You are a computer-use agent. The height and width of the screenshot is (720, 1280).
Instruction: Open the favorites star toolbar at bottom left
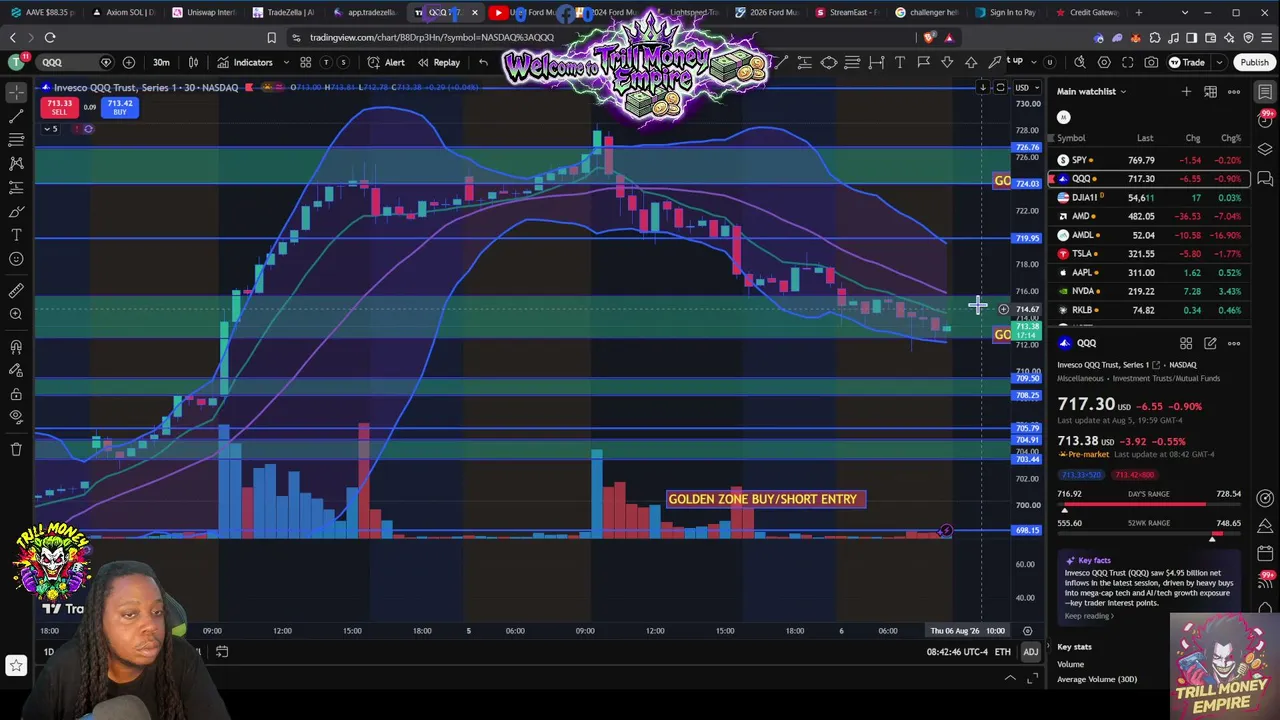(x=16, y=665)
